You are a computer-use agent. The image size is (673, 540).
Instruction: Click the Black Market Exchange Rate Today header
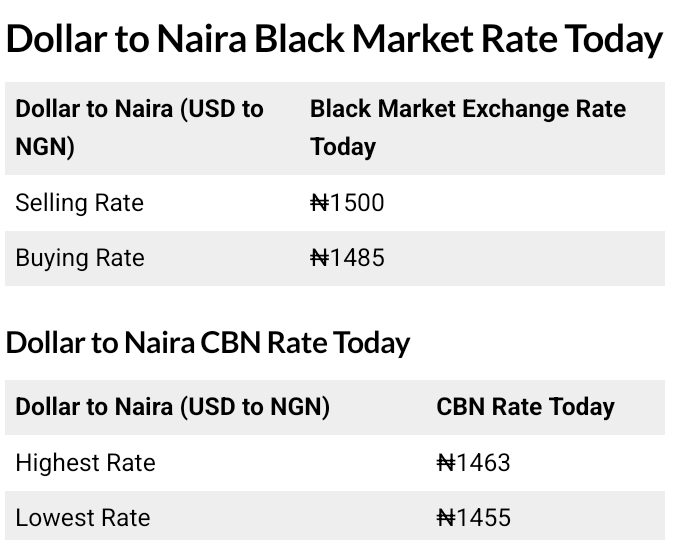(467, 127)
